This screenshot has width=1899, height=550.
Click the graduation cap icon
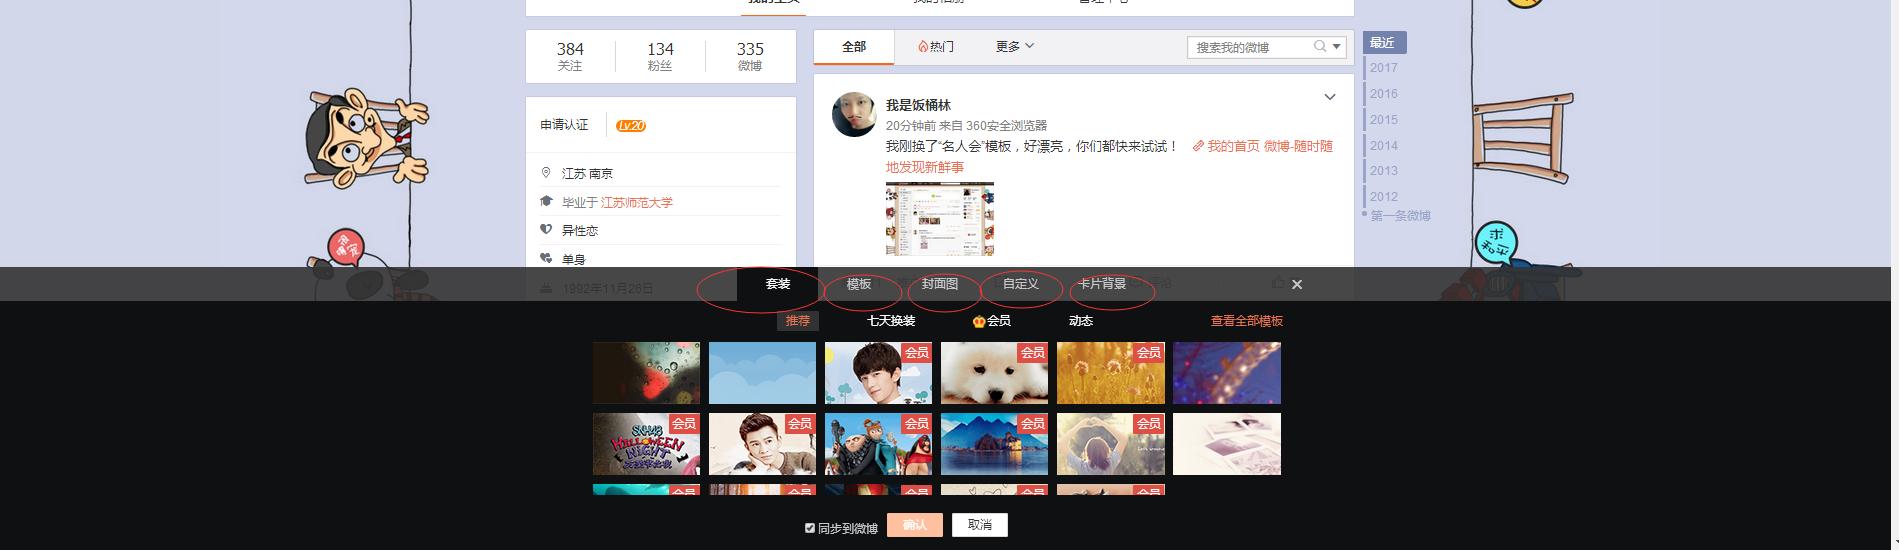pyautogui.click(x=546, y=202)
